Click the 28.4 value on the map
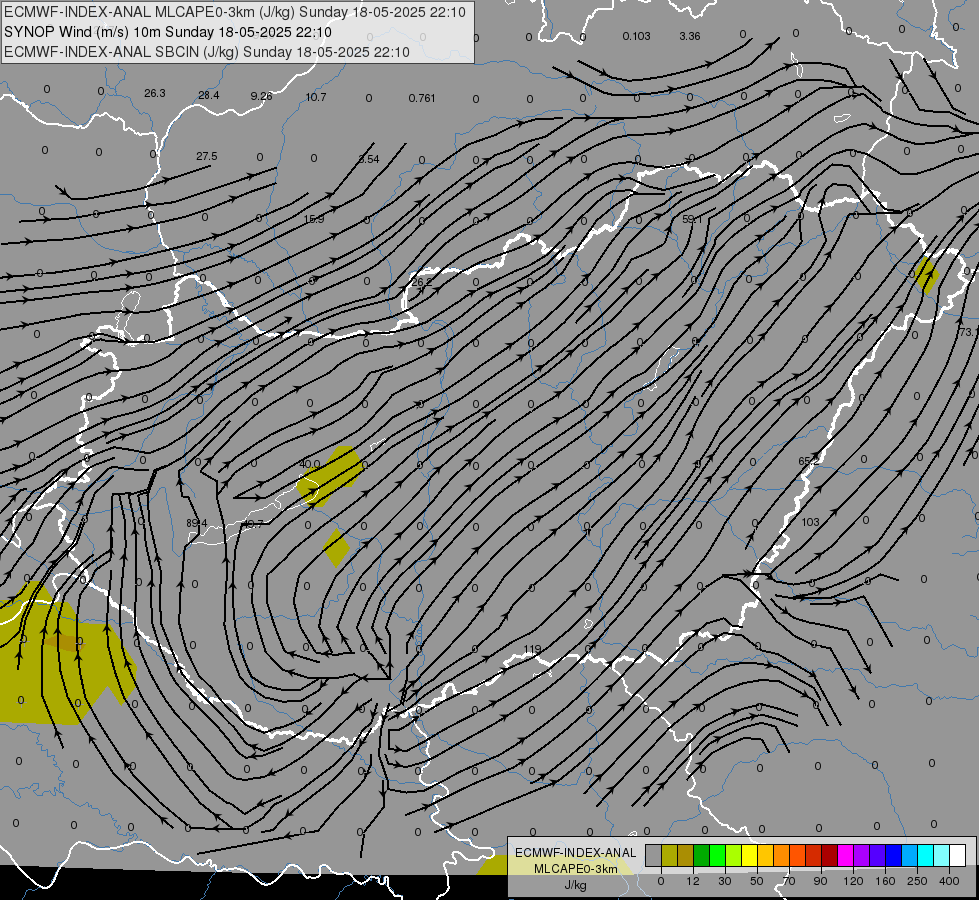 [209, 96]
